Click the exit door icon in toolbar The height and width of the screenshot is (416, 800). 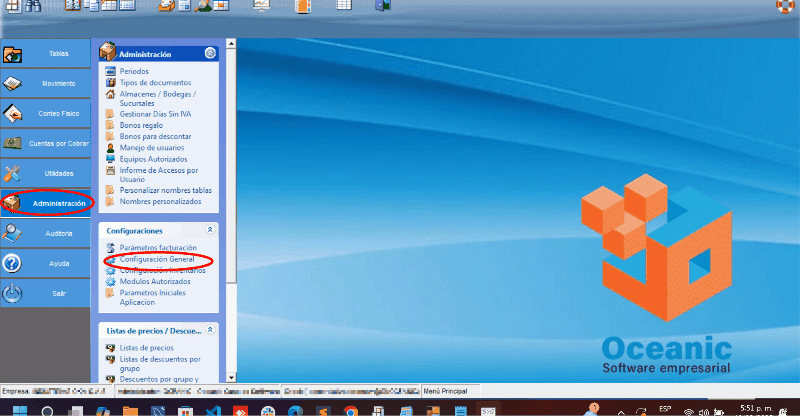coord(382,6)
